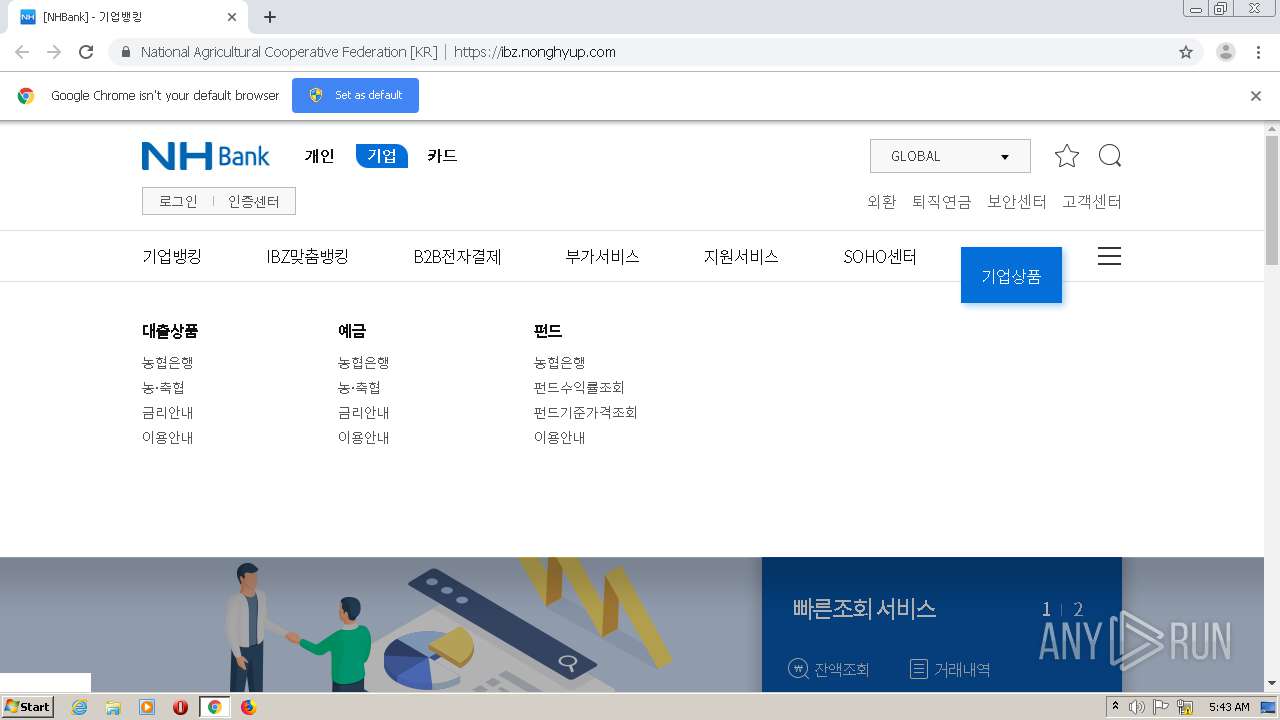The image size is (1280, 720).
Task: Go to the 보안센터 security center
Action: (x=1017, y=201)
